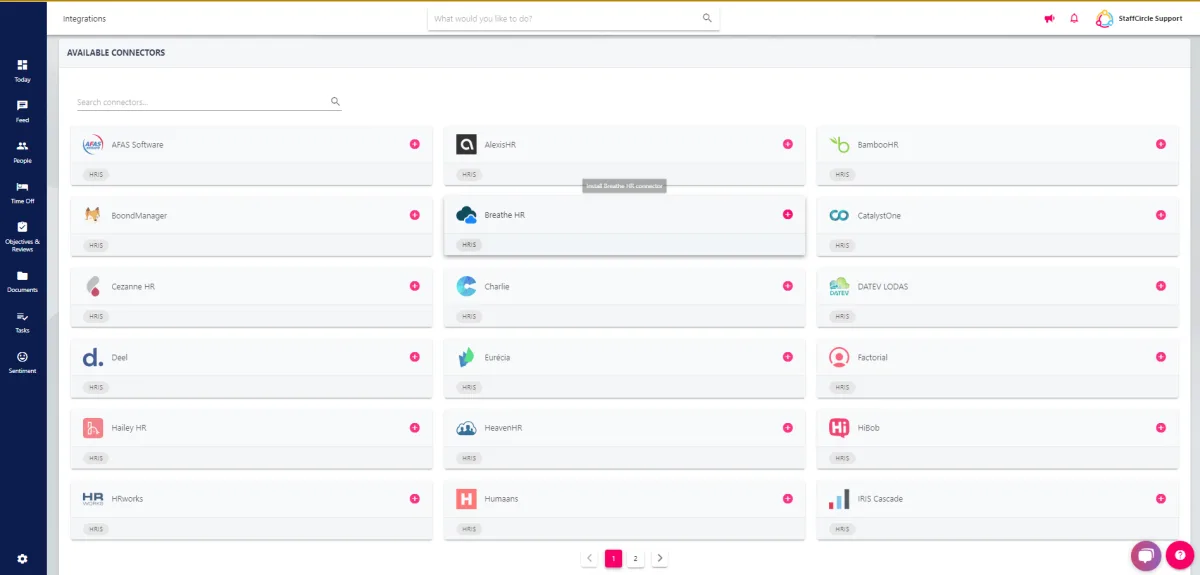Open the Today dashboard in sidebar
This screenshot has width=1200, height=575.
tap(22, 70)
